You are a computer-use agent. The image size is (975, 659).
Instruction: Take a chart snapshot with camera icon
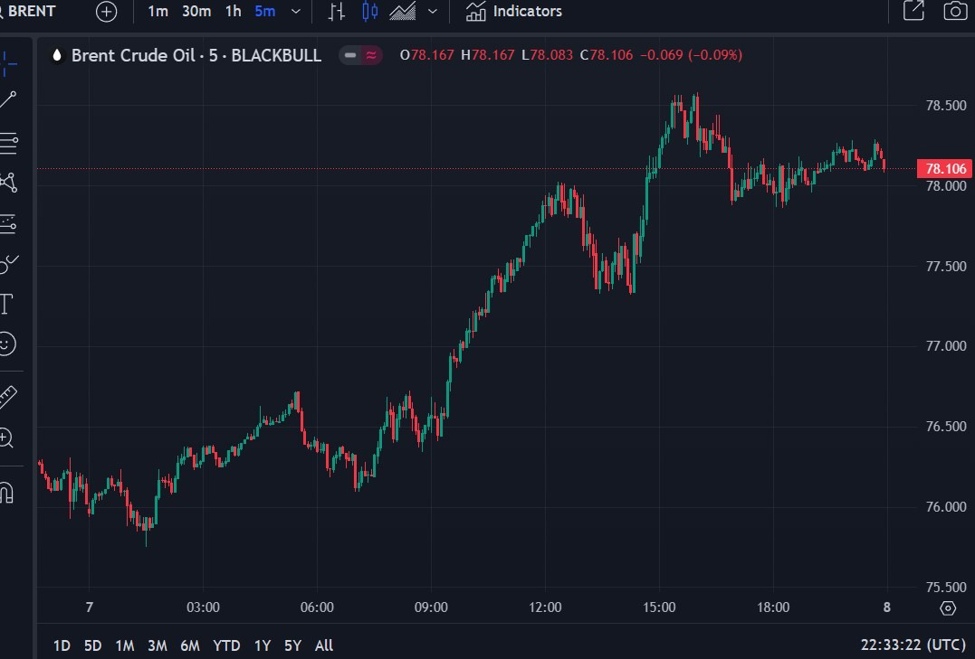(x=954, y=11)
